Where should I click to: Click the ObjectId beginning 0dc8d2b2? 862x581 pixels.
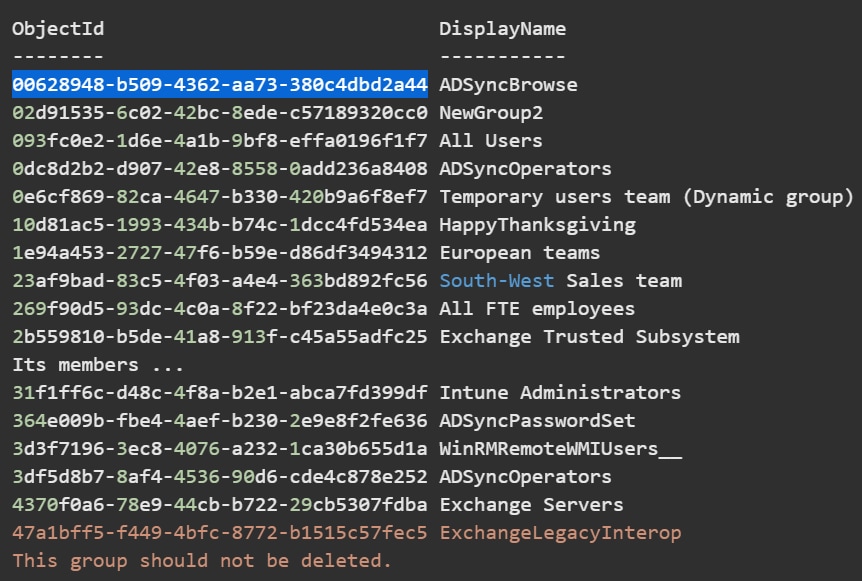[220, 169]
